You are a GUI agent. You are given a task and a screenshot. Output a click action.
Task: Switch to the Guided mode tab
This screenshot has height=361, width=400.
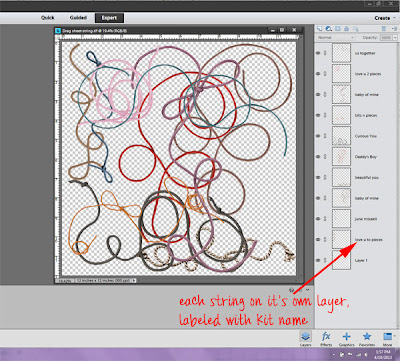(x=78, y=18)
